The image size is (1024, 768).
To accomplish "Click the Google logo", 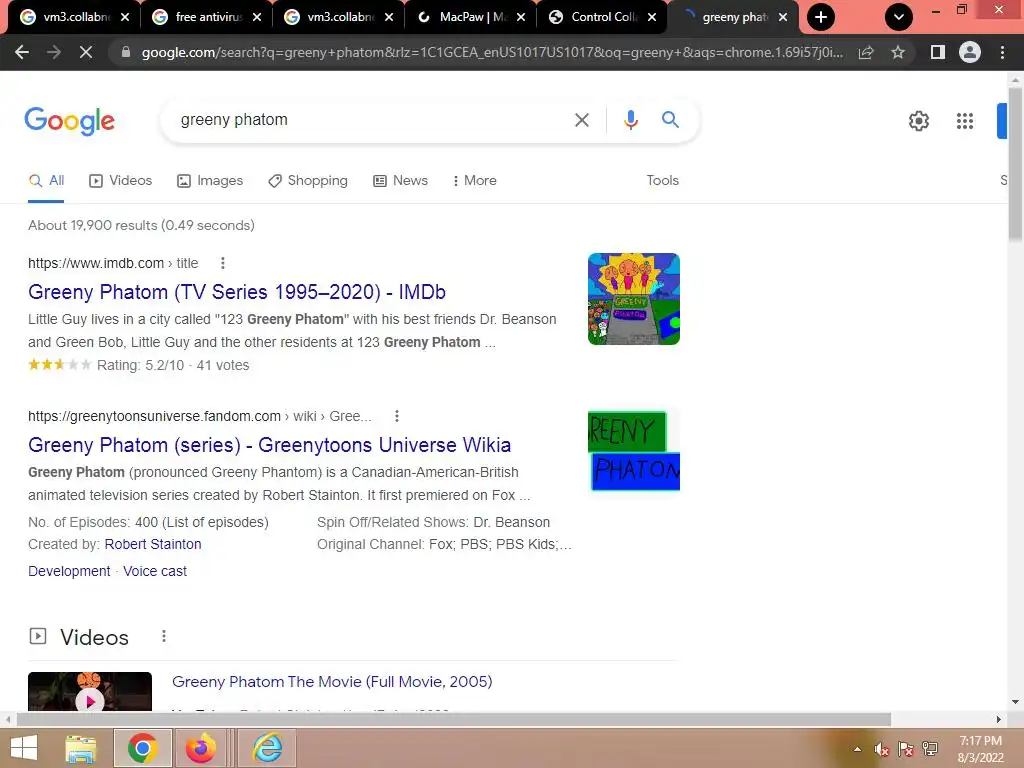I will tap(69, 121).
